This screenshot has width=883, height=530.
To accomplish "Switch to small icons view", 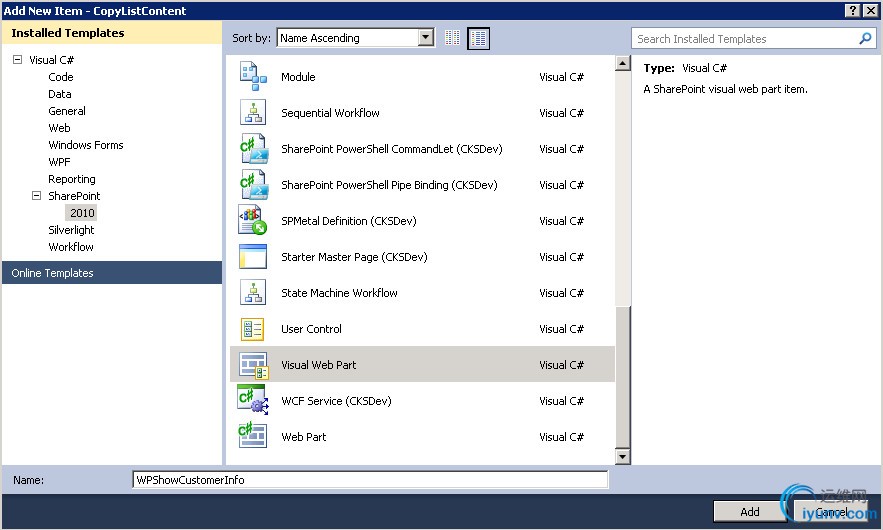I will 452,38.
